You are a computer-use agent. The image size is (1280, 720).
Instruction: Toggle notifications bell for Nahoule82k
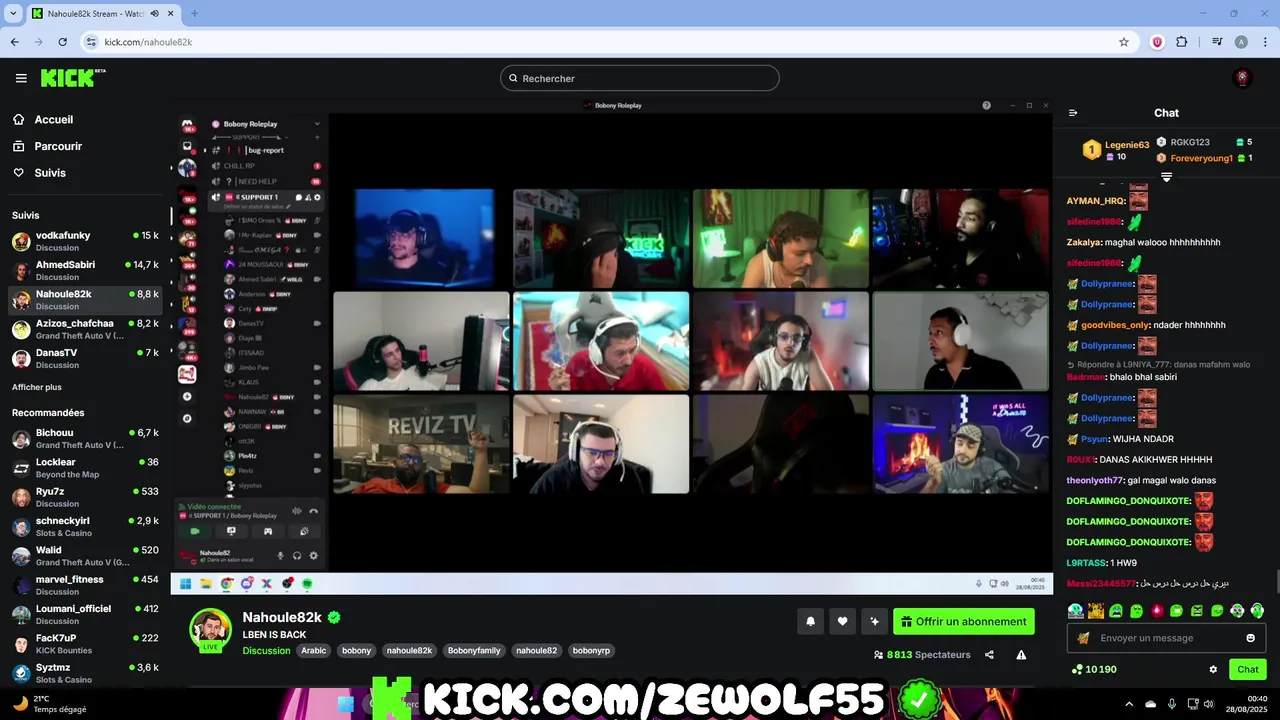(x=810, y=621)
